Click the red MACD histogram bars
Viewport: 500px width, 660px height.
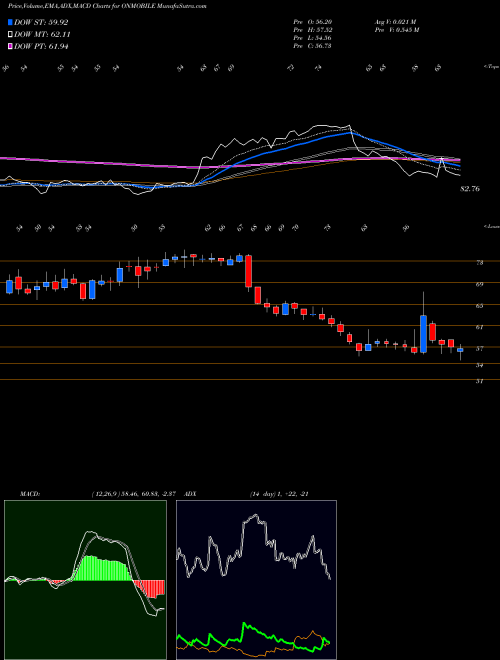click(149, 588)
